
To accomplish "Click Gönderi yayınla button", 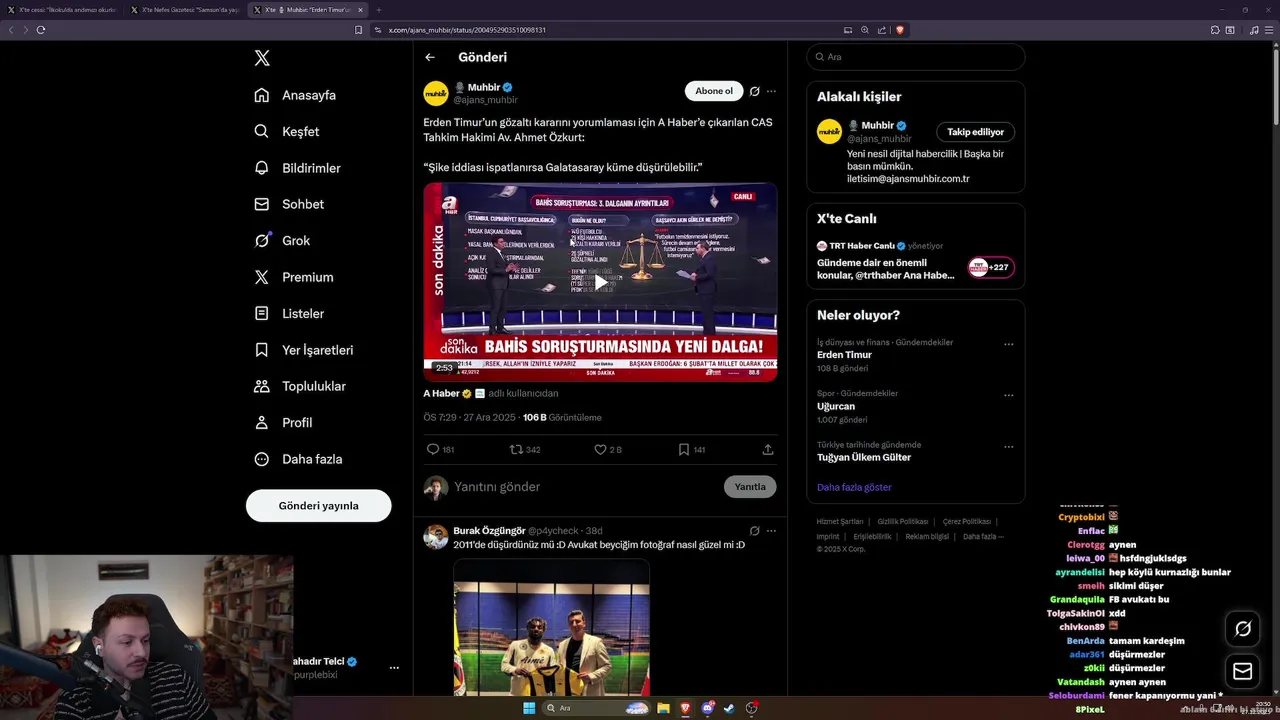I will 318,505.
